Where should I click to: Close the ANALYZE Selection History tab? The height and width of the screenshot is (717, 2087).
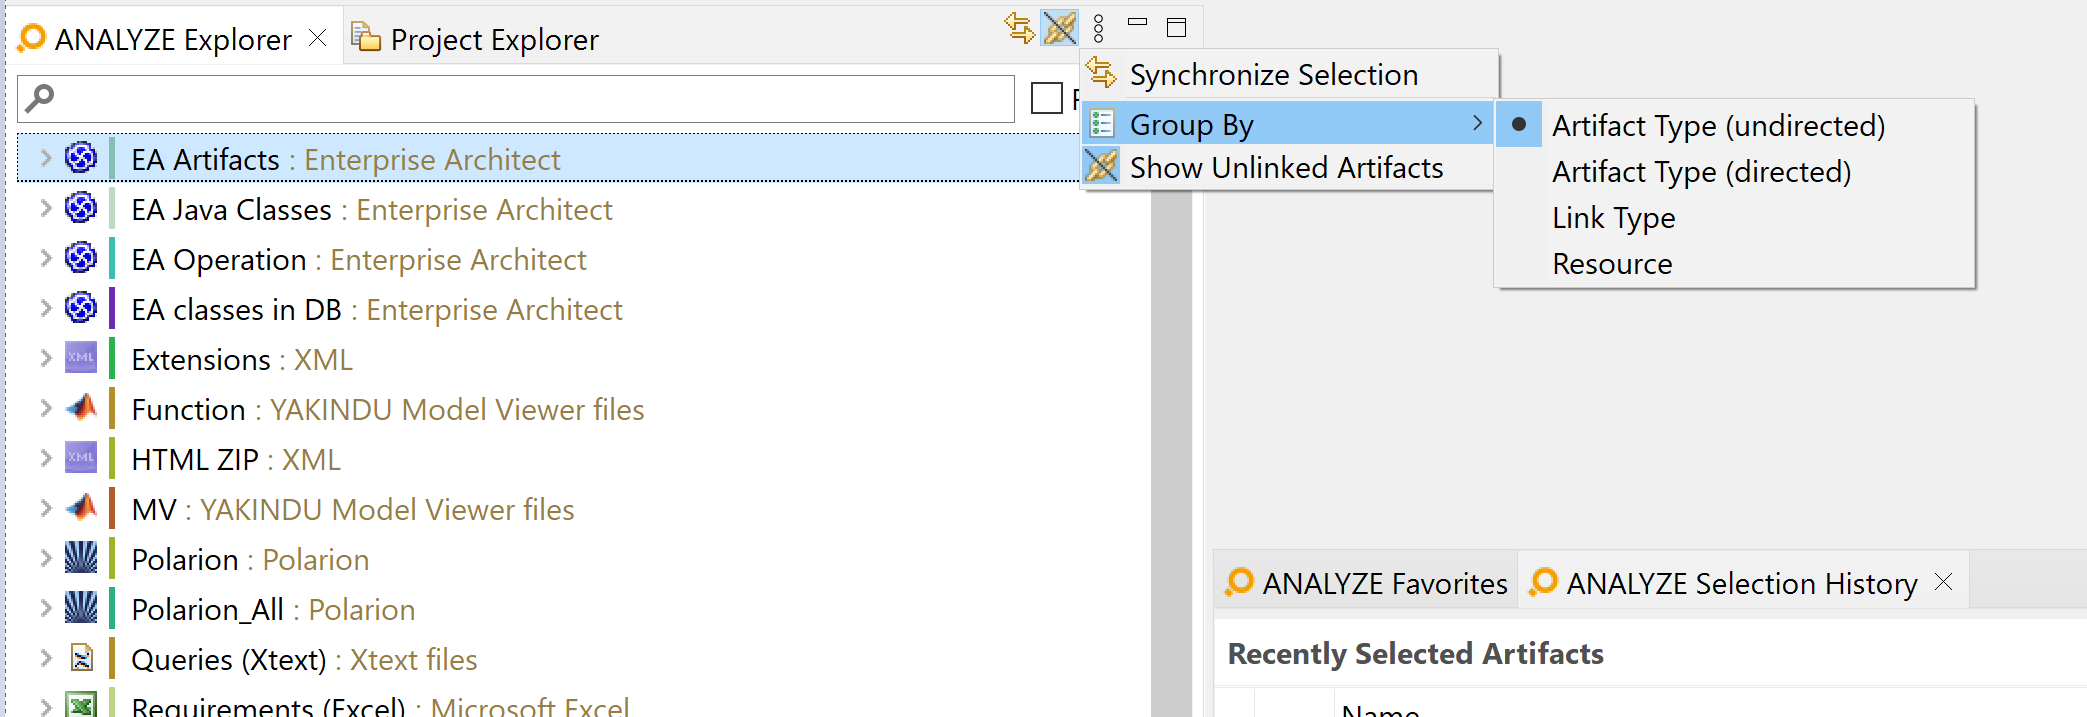1943,581
